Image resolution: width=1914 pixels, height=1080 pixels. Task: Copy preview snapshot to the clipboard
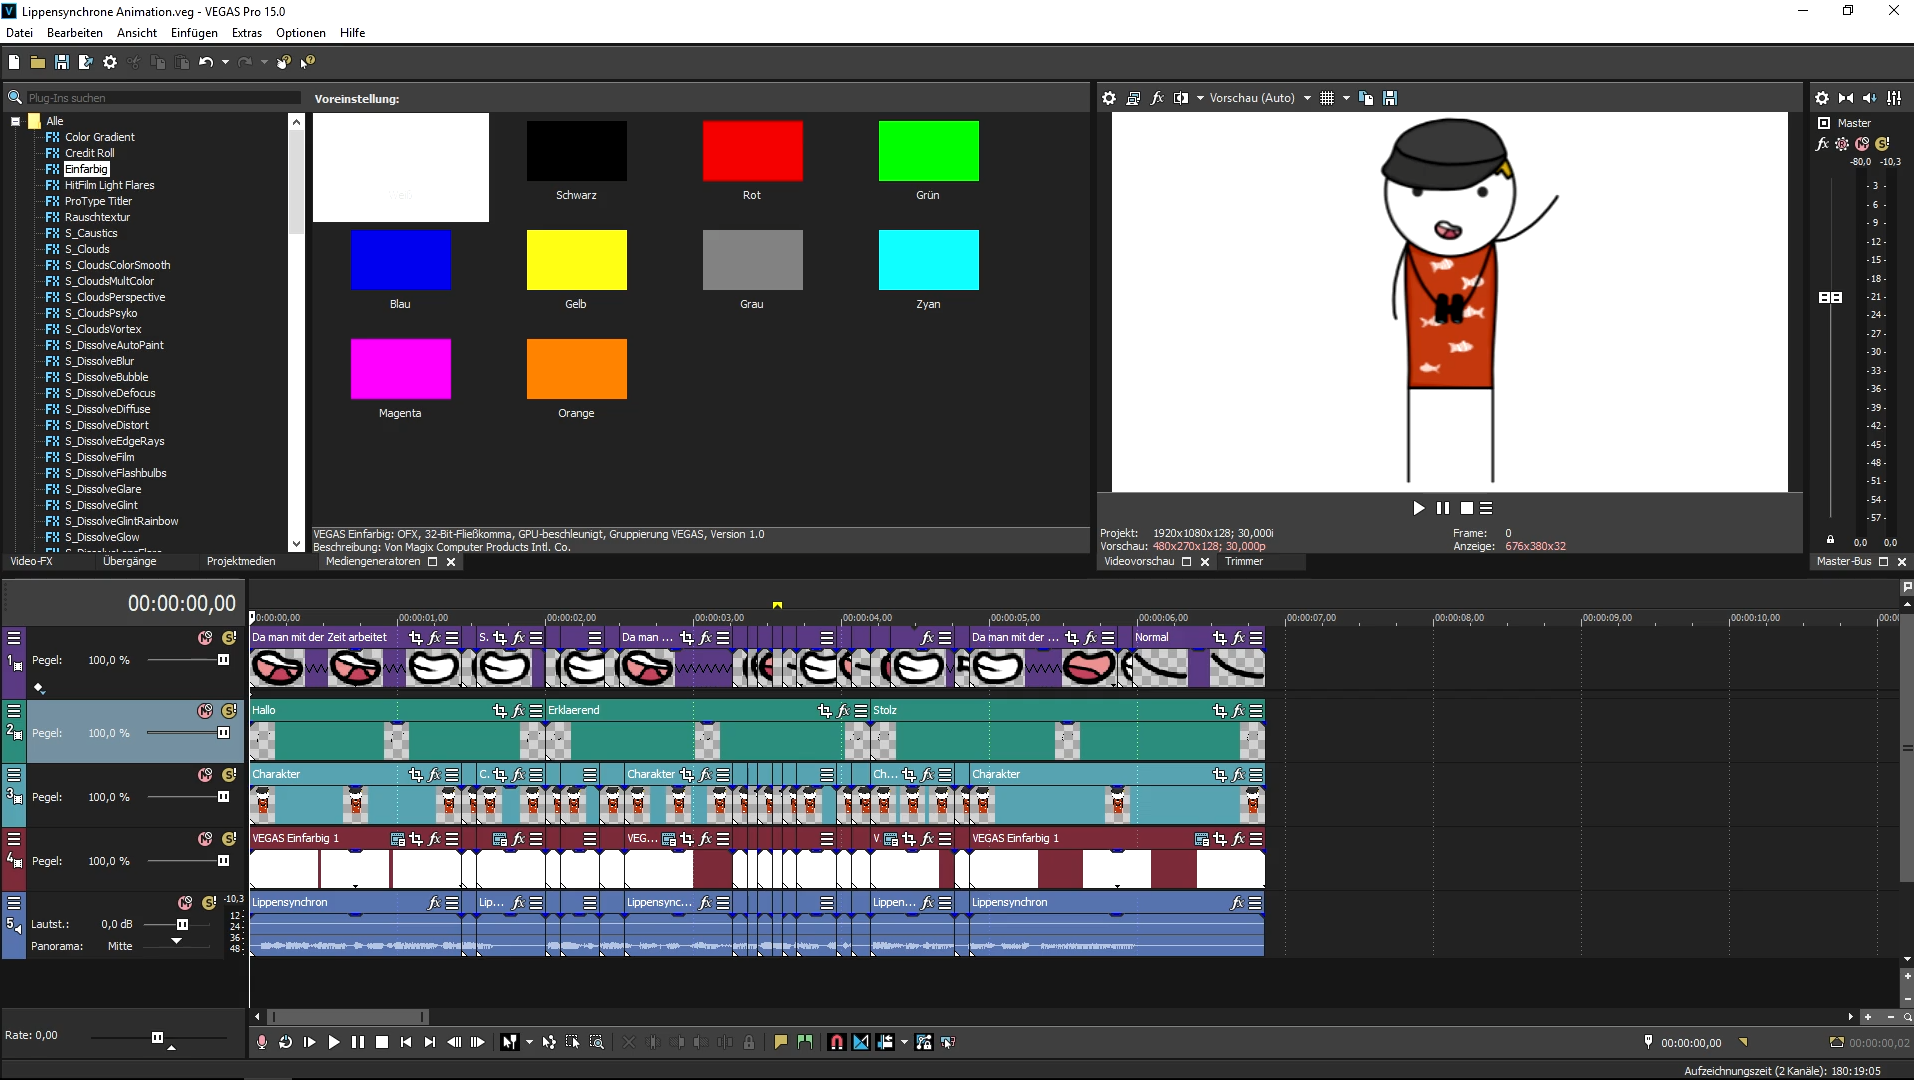[x=1366, y=98]
